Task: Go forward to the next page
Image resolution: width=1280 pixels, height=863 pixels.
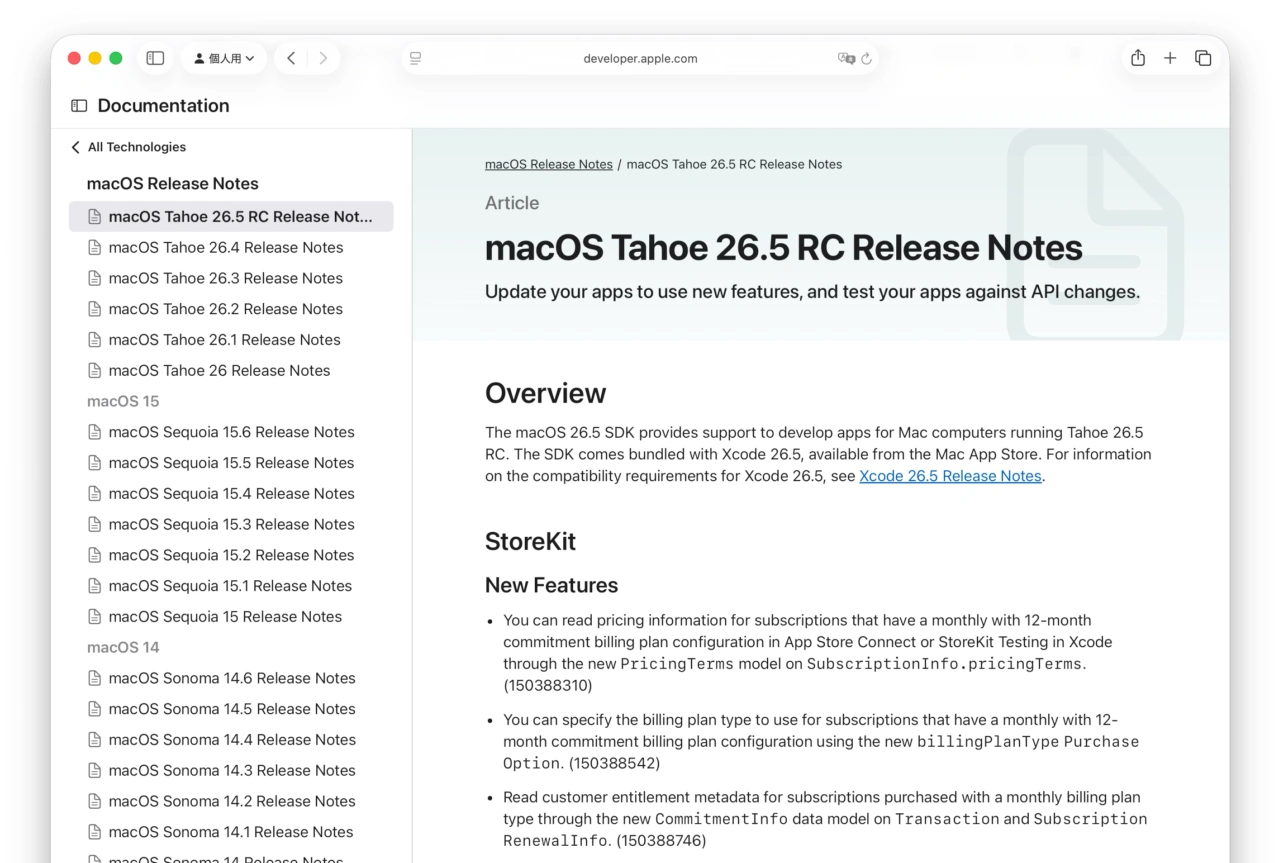Action: click(323, 58)
